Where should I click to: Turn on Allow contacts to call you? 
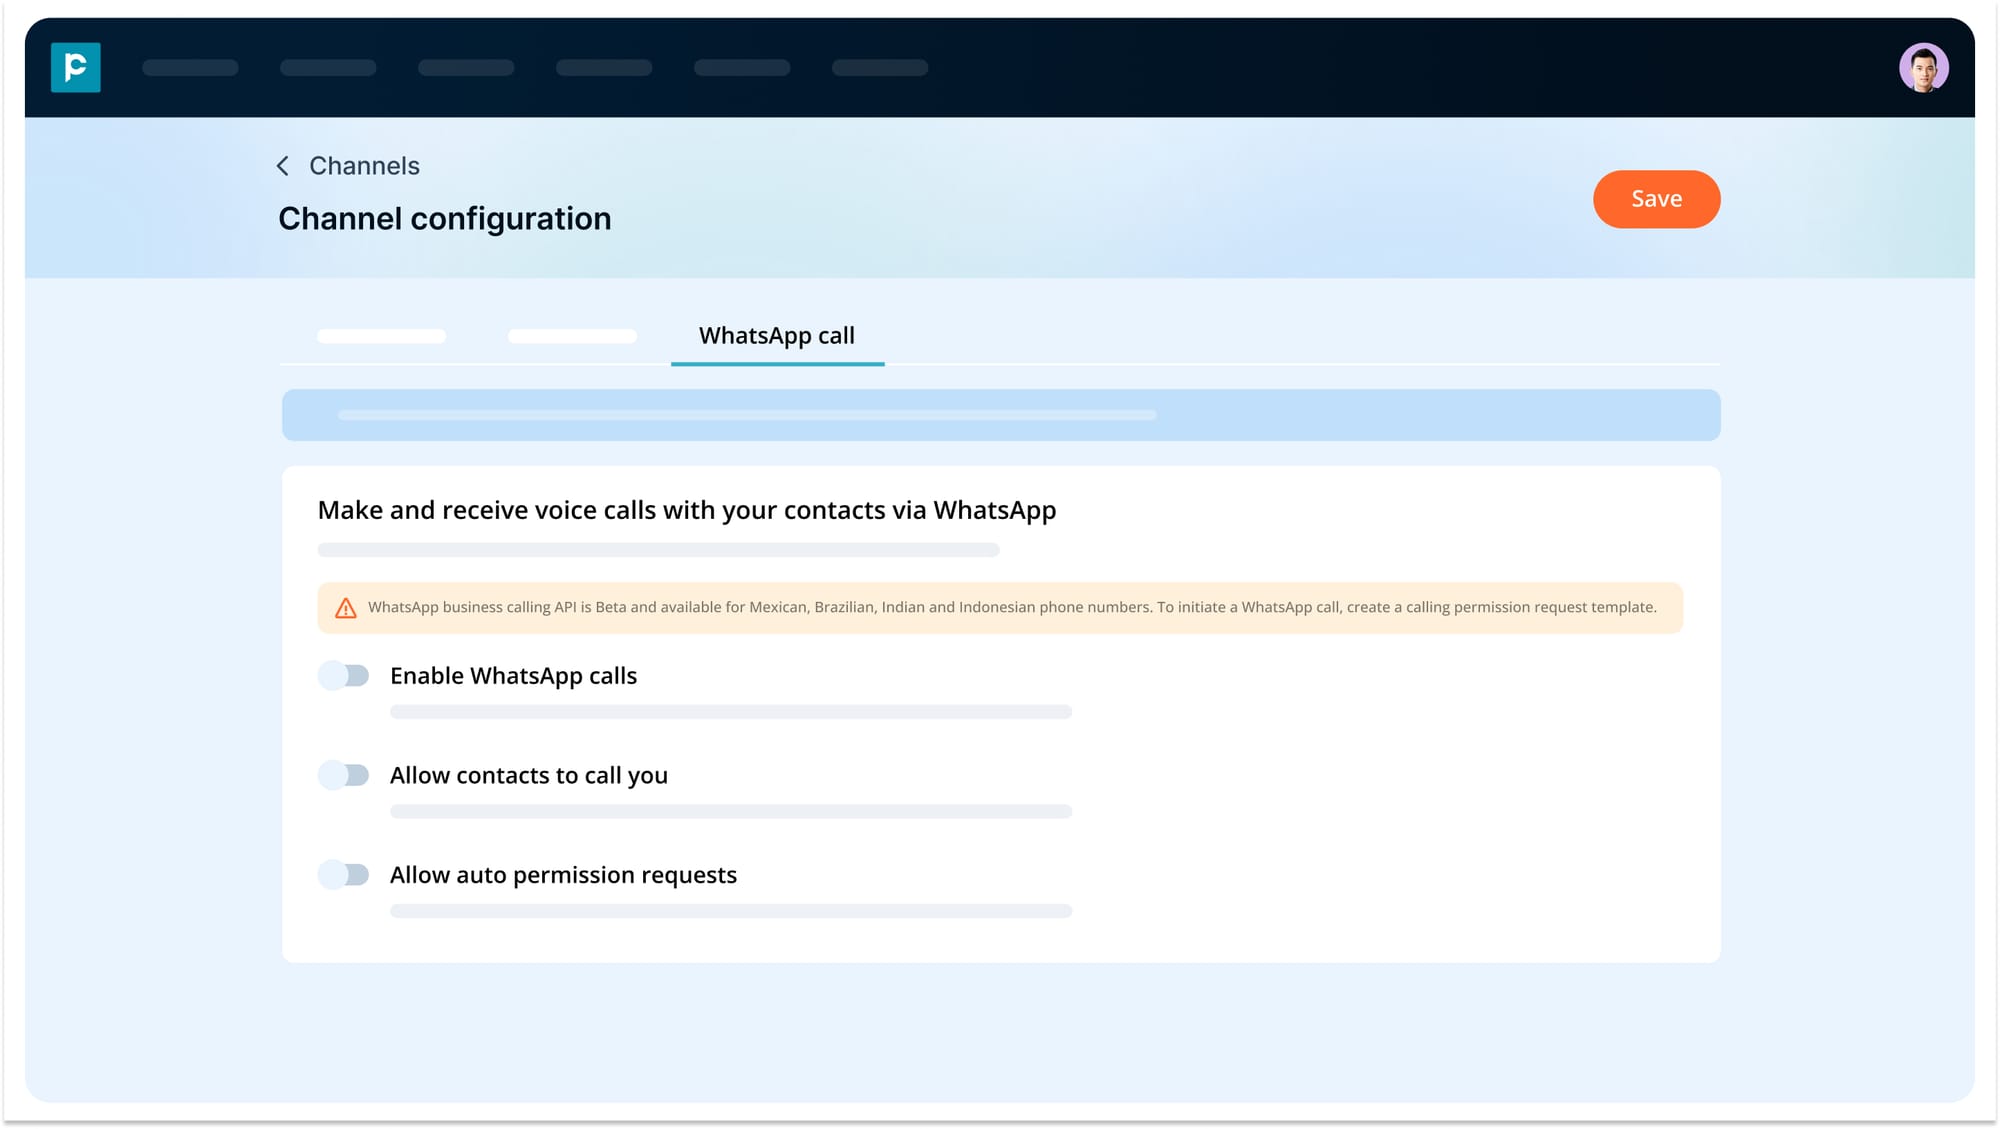tap(344, 774)
